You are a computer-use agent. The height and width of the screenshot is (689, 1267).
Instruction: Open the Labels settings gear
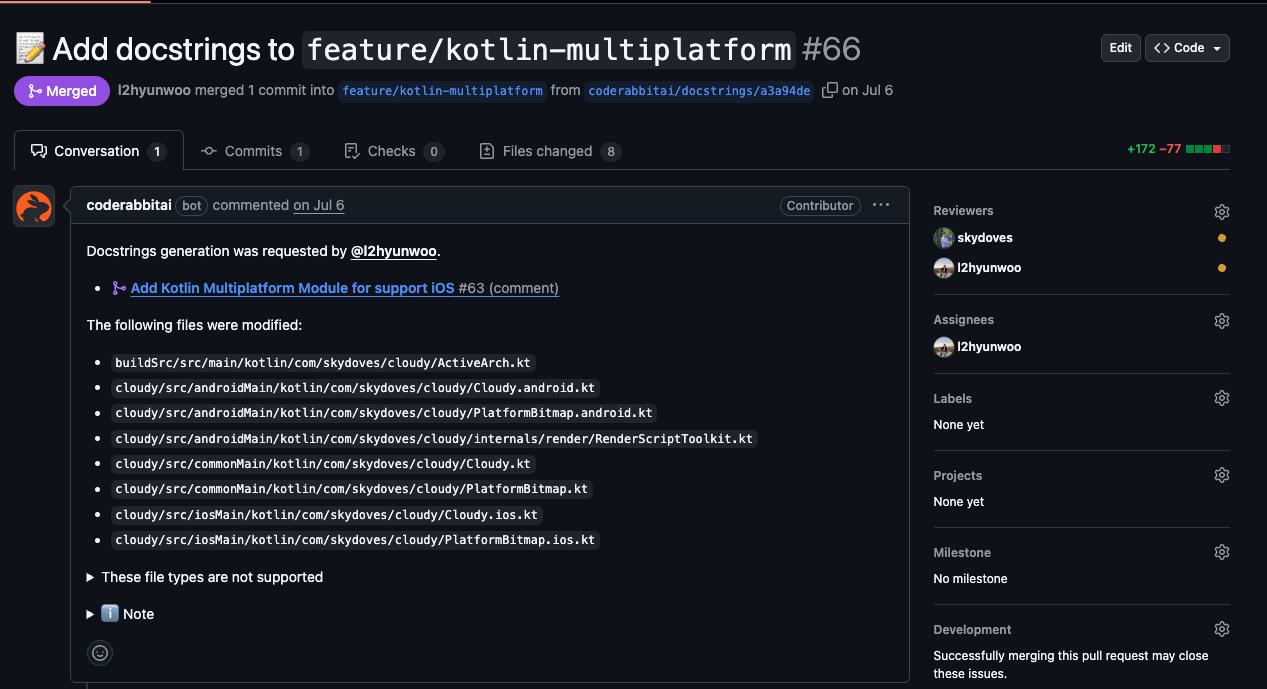tap(1221, 398)
